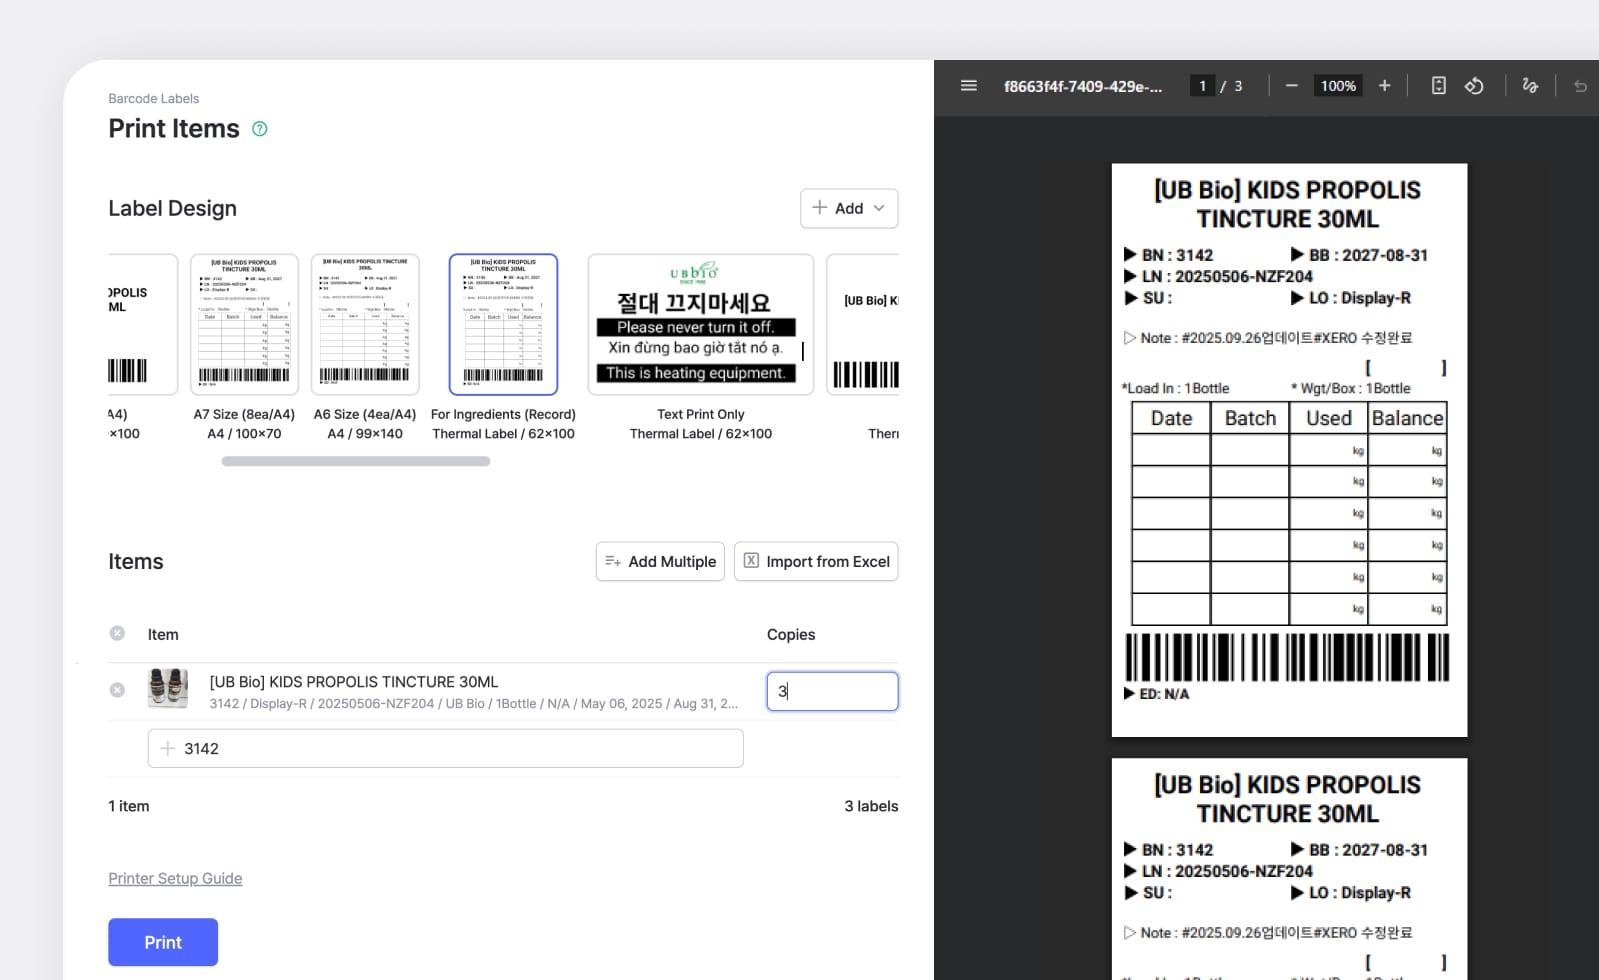Click the partially visible rightmost label design
This screenshot has width=1599, height=980.
click(863, 324)
